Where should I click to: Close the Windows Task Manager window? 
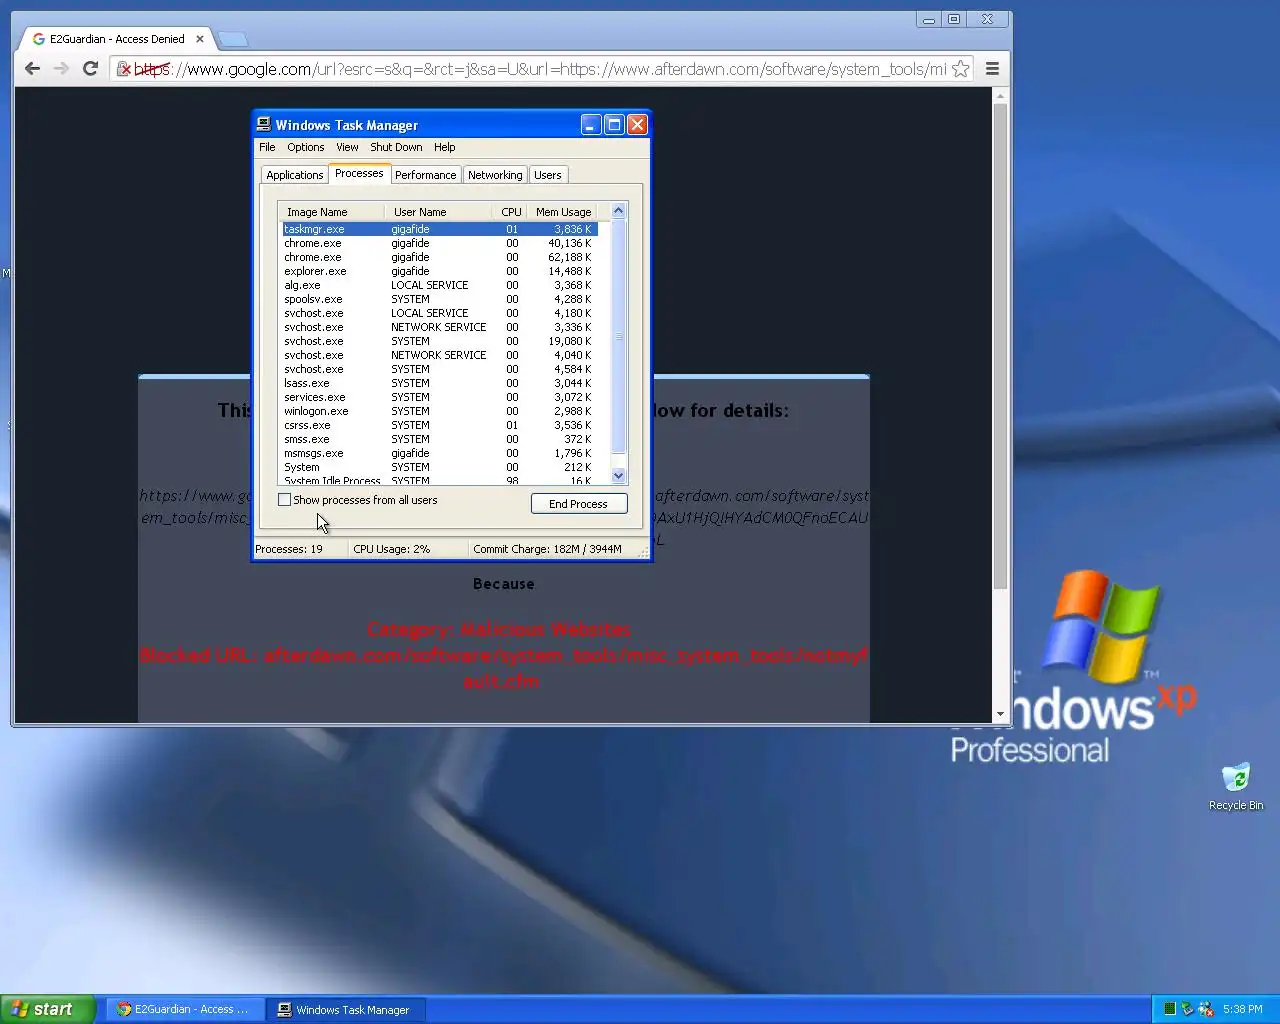click(x=637, y=125)
